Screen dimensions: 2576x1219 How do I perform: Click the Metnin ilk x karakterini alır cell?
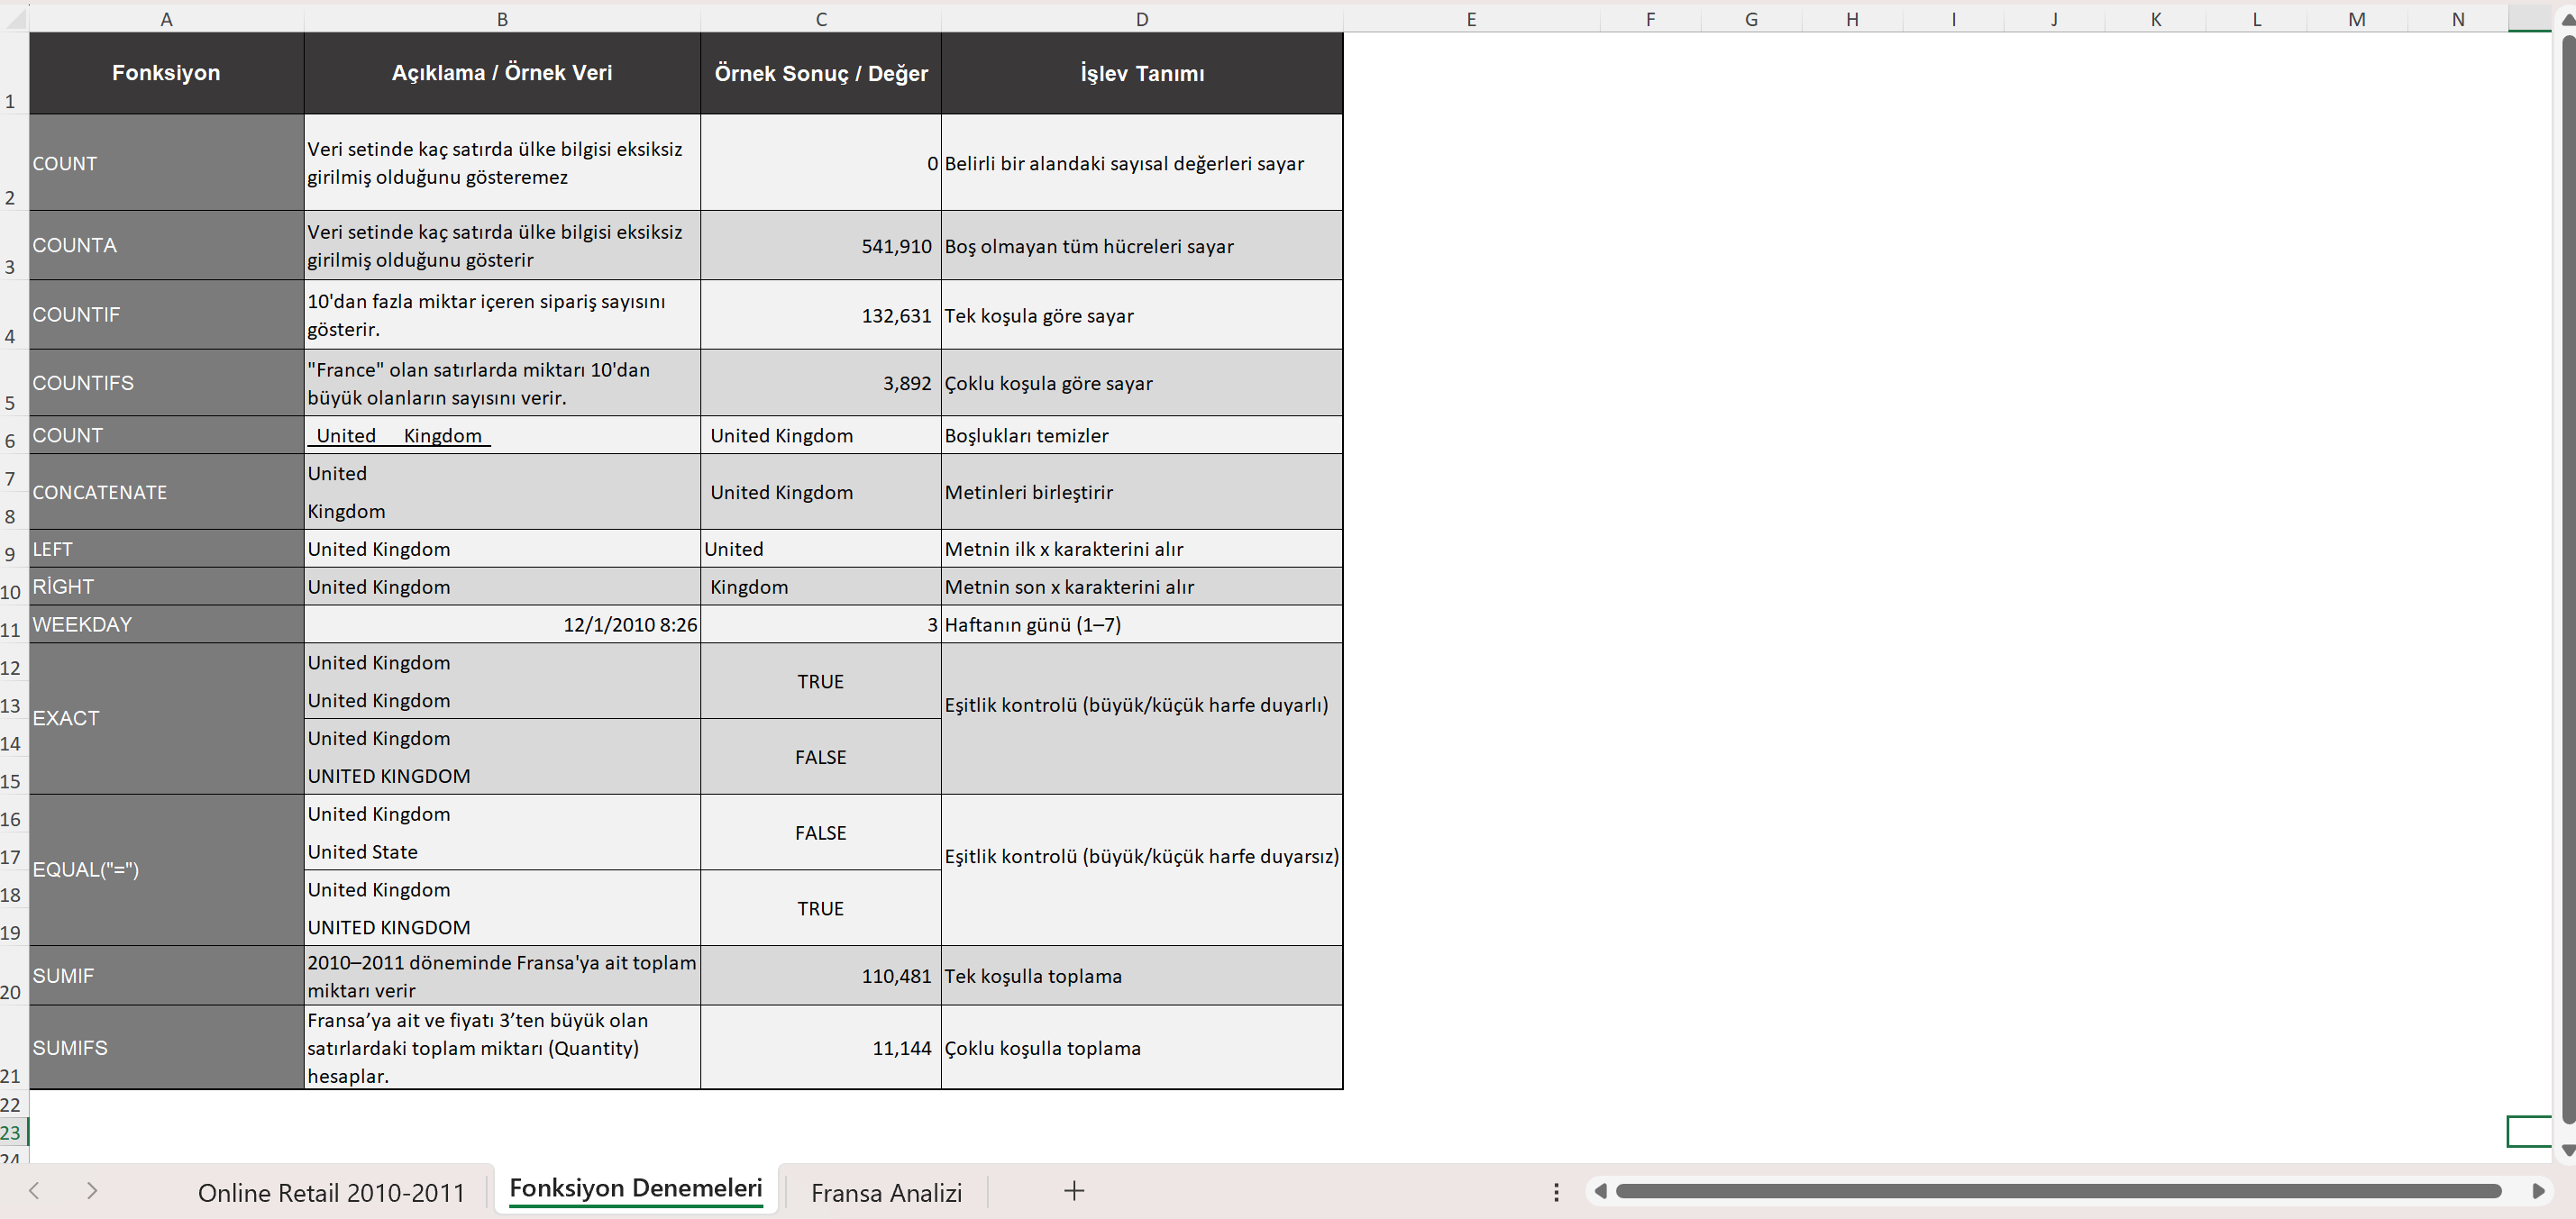1142,549
